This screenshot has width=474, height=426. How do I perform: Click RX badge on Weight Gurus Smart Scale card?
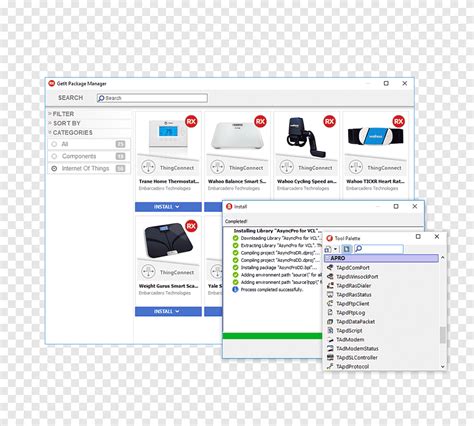tap(191, 226)
